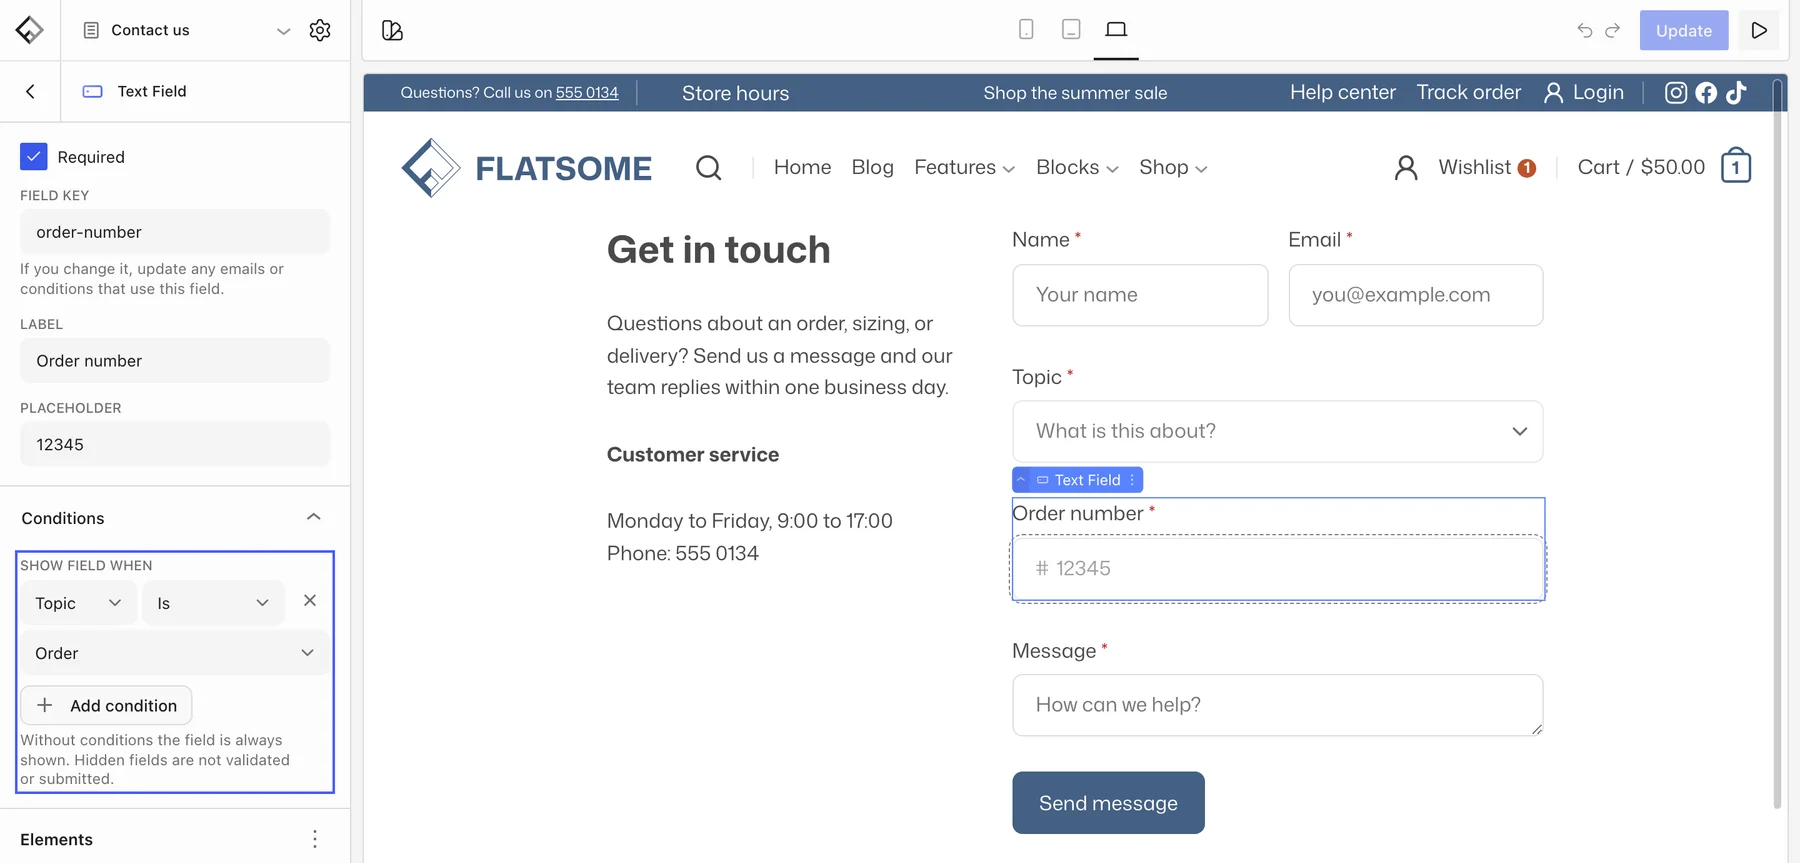The height and width of the screenshot is (863, 1800).
Task: Click the Send message button
Action: coord(1108,802)
